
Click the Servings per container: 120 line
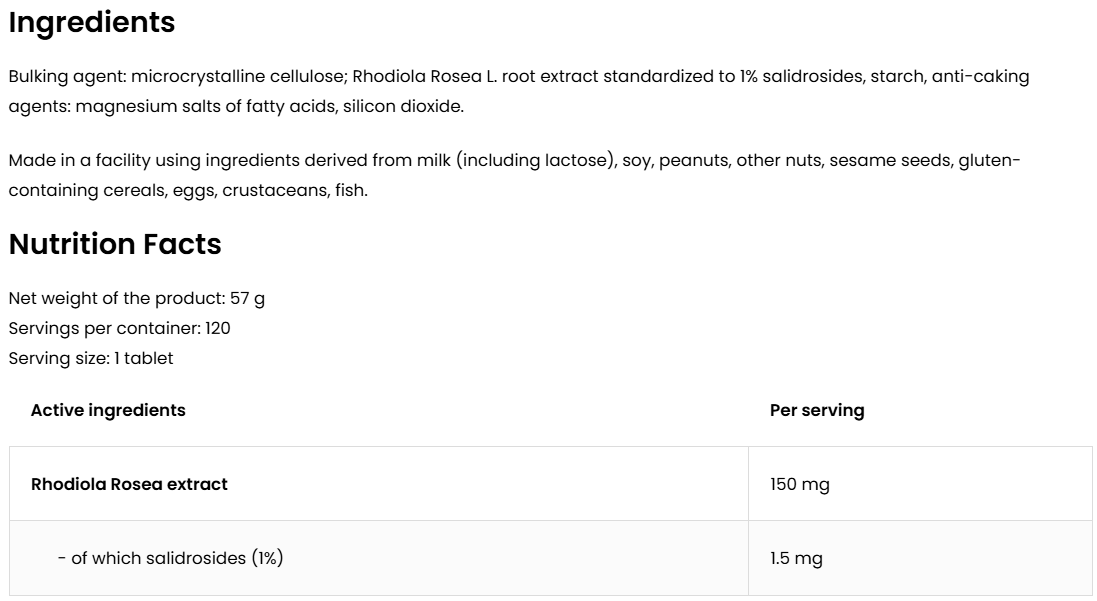click(x=120, y=328)
